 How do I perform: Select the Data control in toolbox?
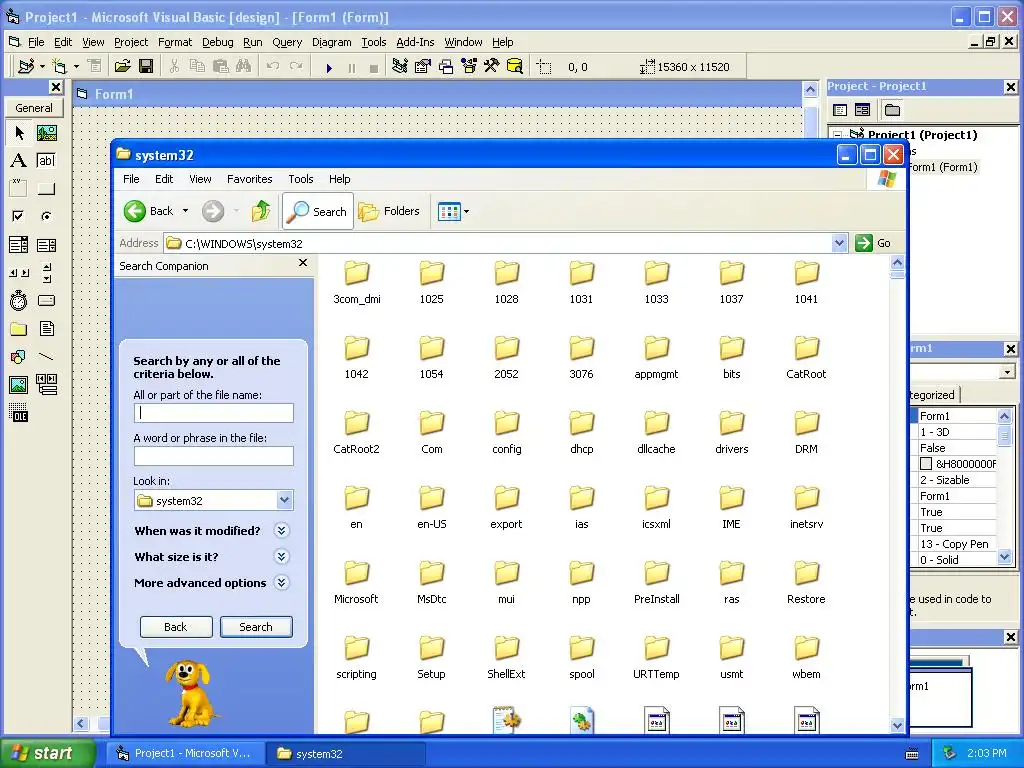click(x=46, y=385)
